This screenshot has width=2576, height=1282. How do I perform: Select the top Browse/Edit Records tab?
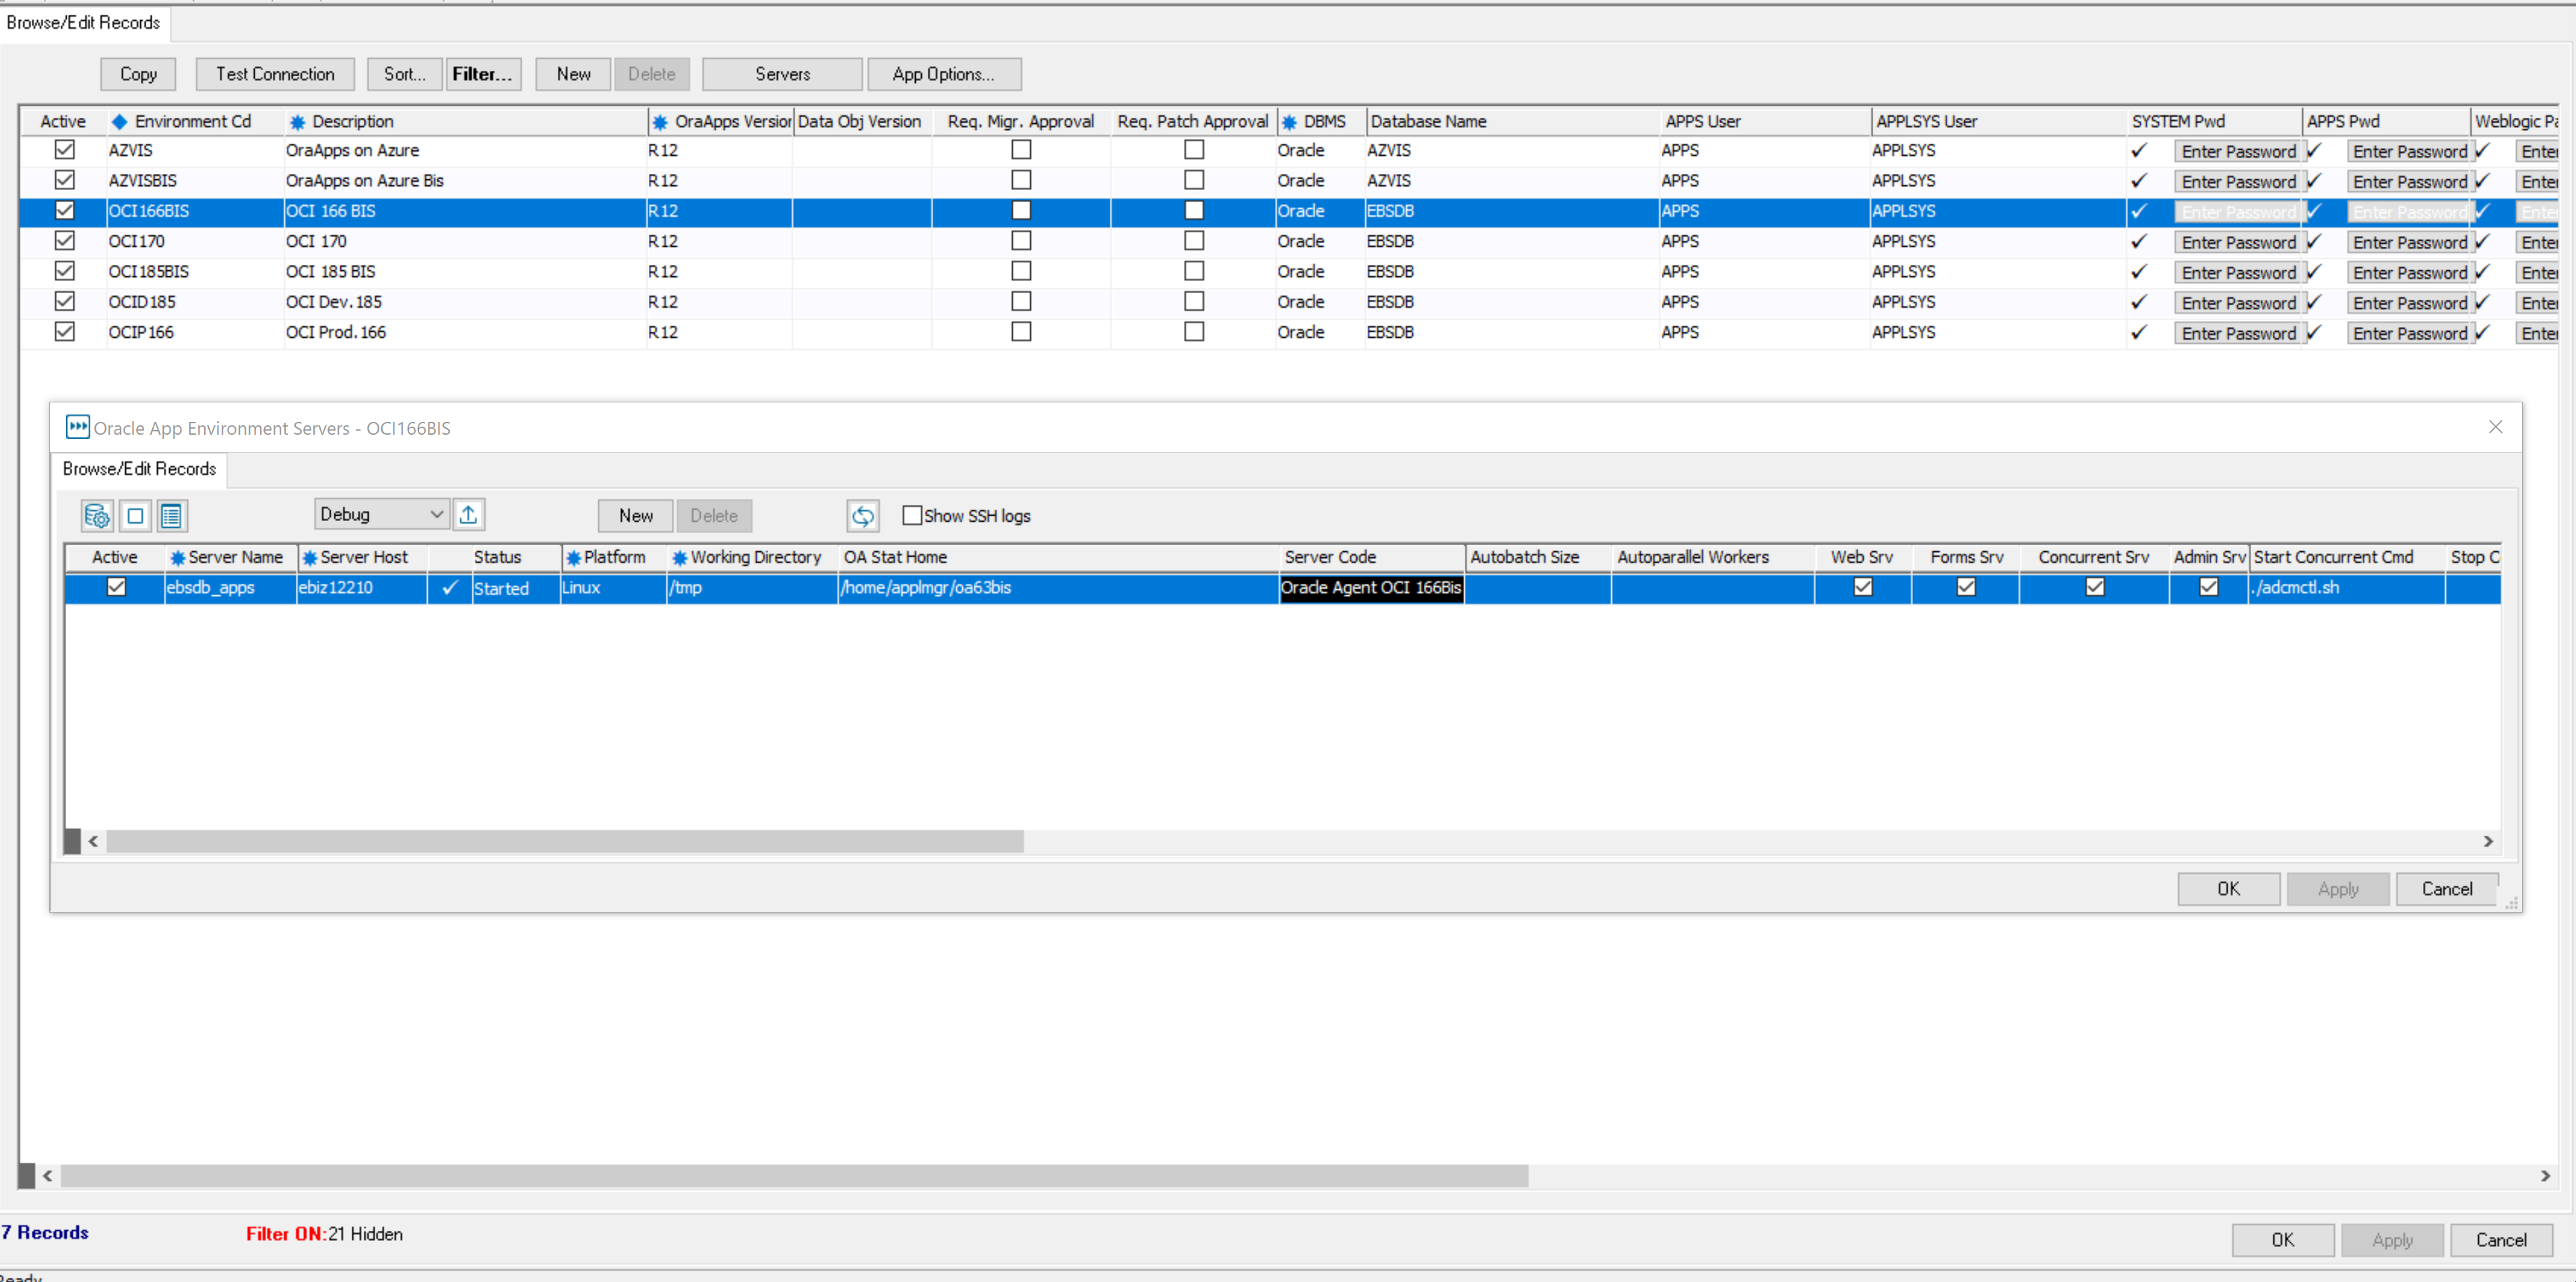[x=83, y=22]
